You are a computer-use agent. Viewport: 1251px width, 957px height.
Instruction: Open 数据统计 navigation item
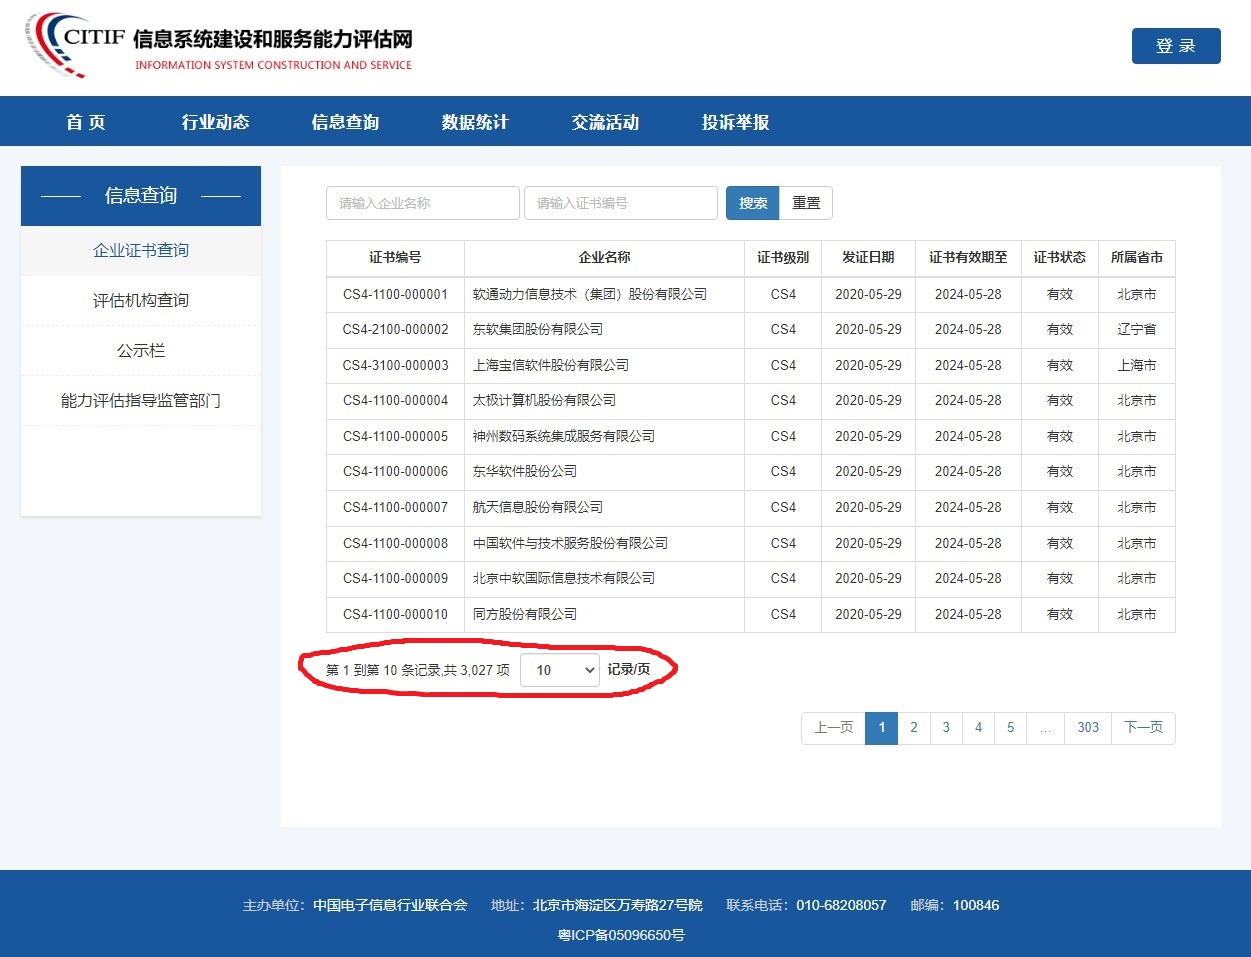coord(475,122)
